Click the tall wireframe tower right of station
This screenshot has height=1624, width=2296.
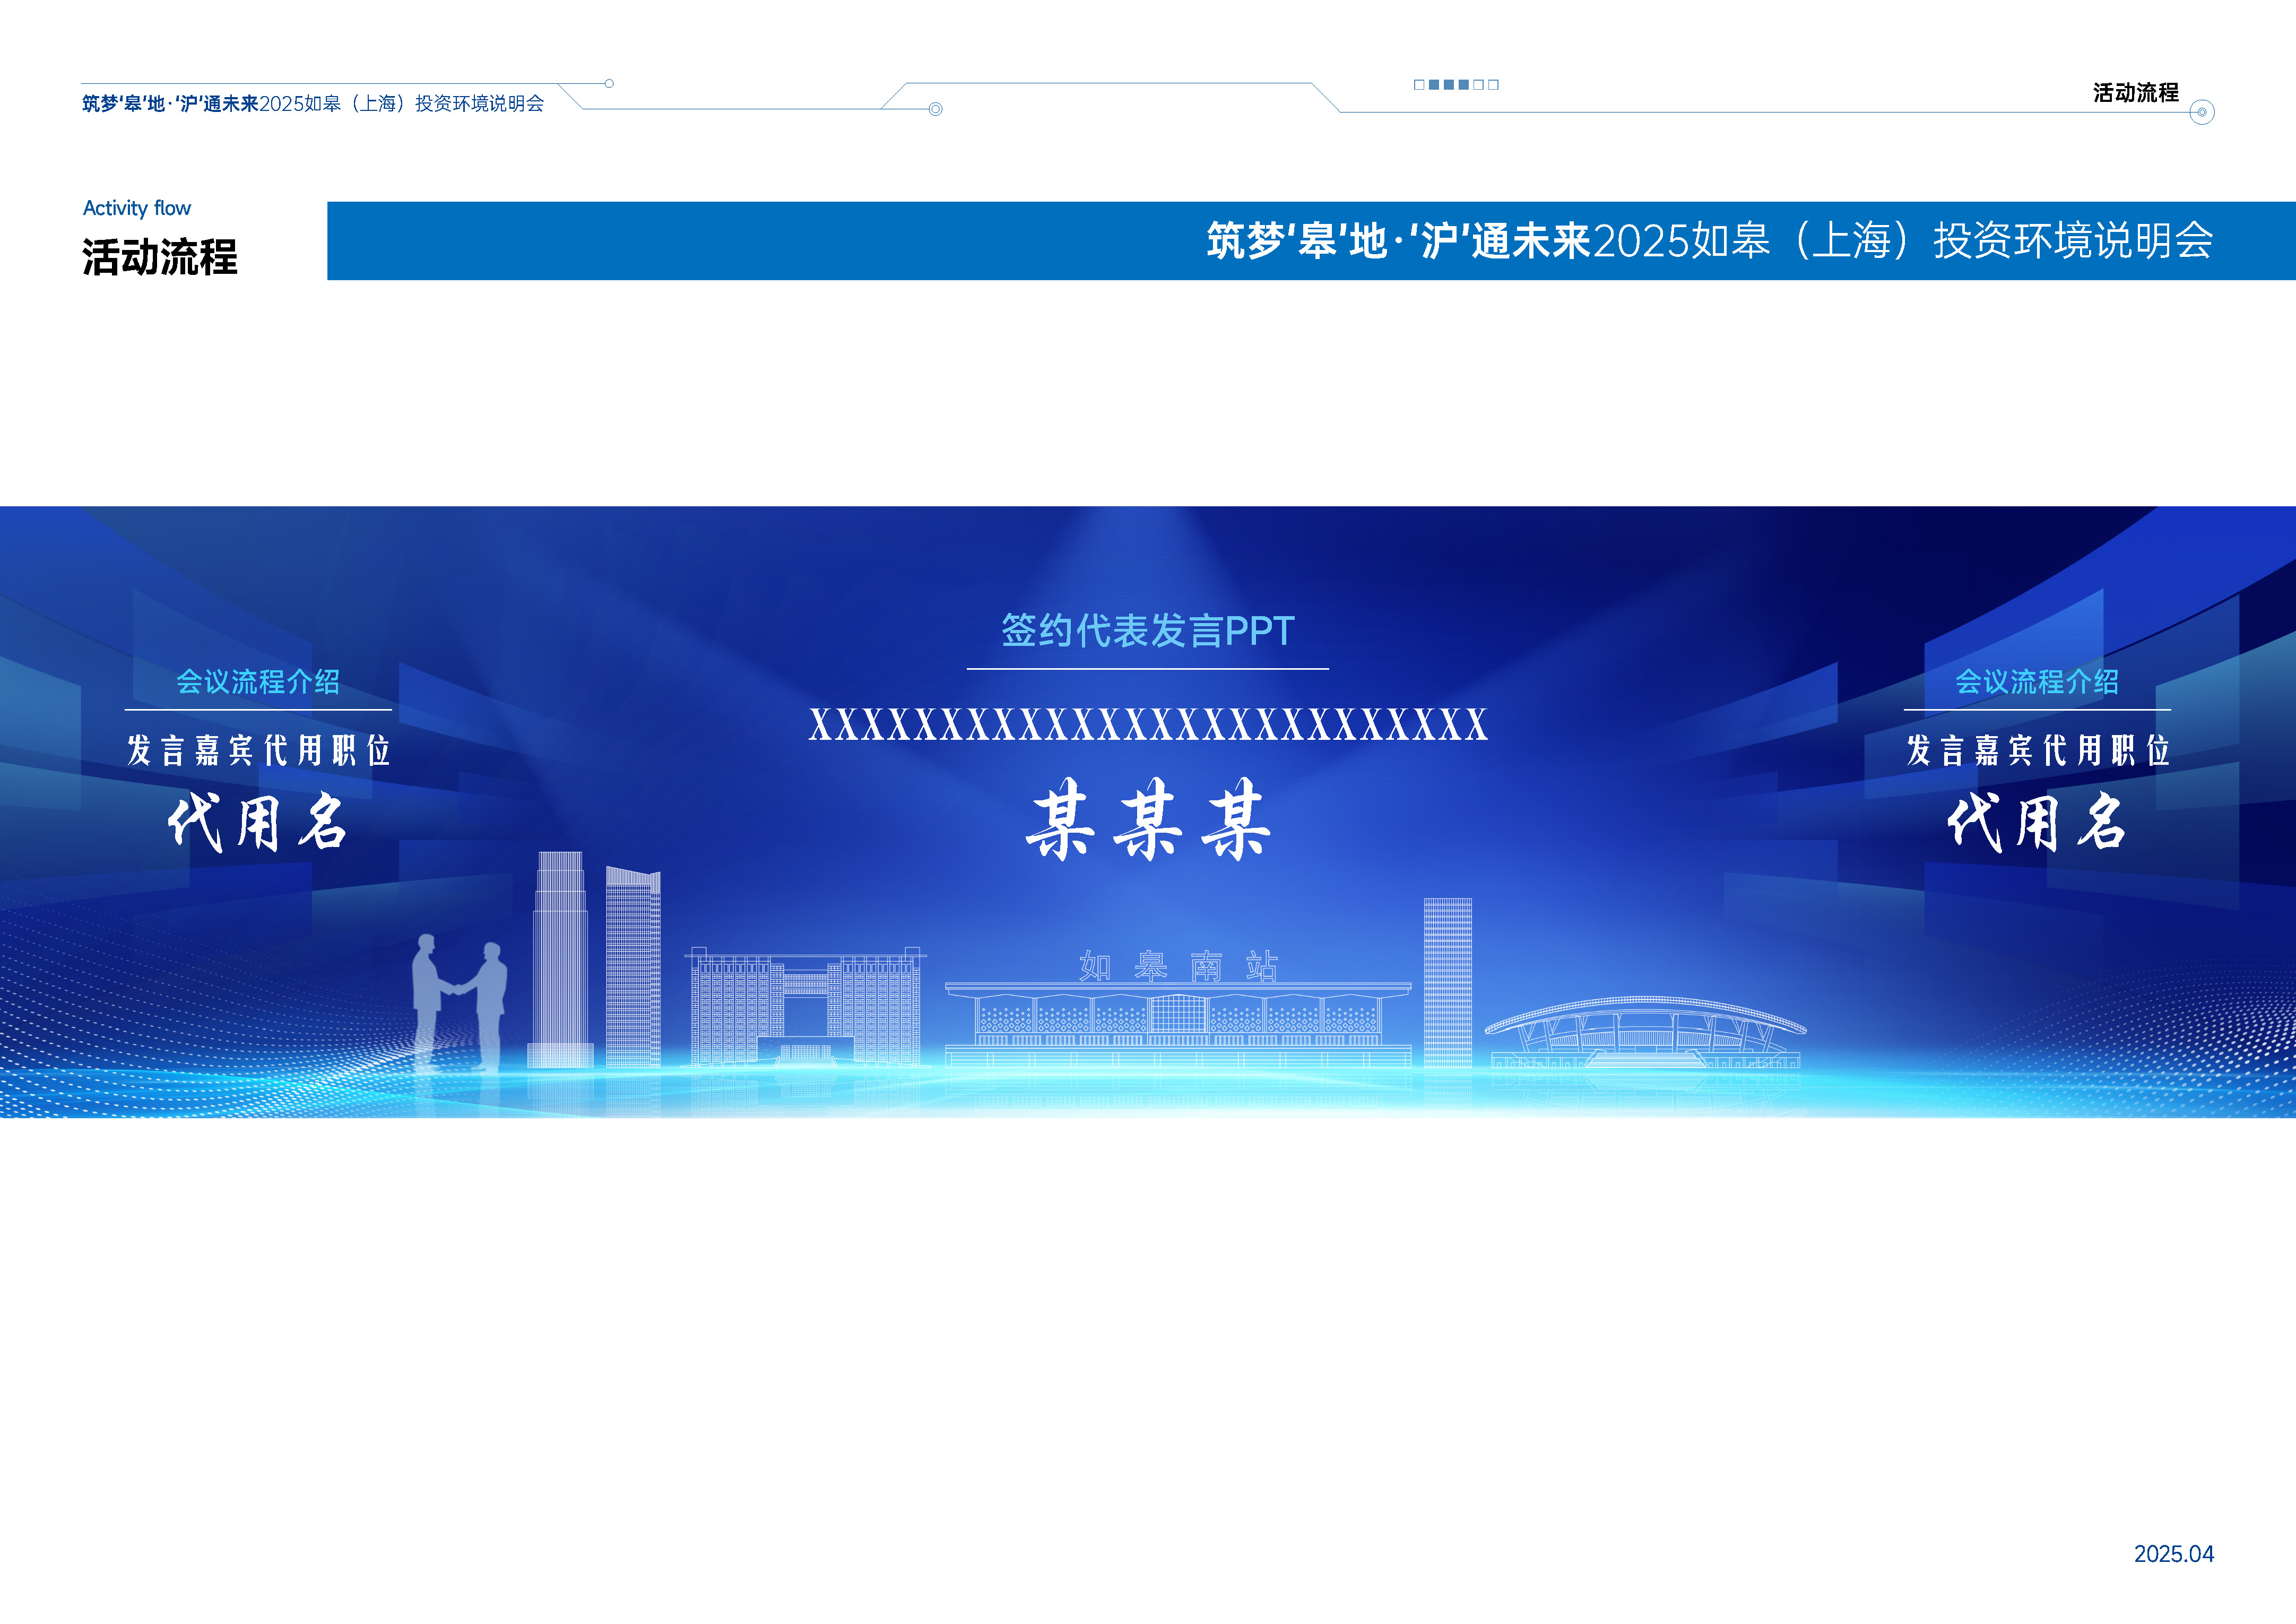(x=1447, y=982)
